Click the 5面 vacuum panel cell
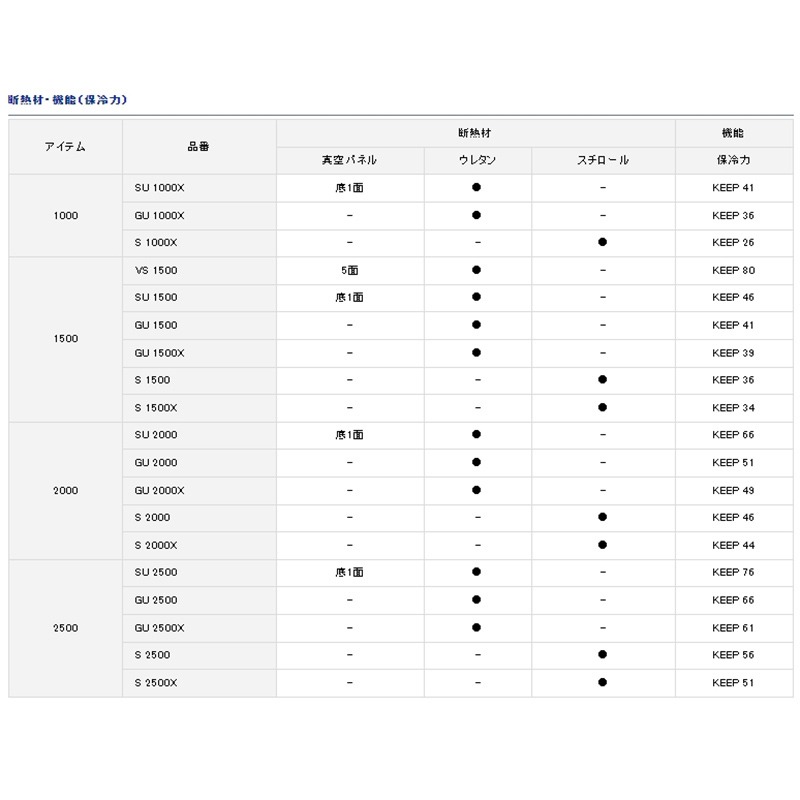Image resolution: width=800 pixels, height=800 pixels. [x=349, y=270]
